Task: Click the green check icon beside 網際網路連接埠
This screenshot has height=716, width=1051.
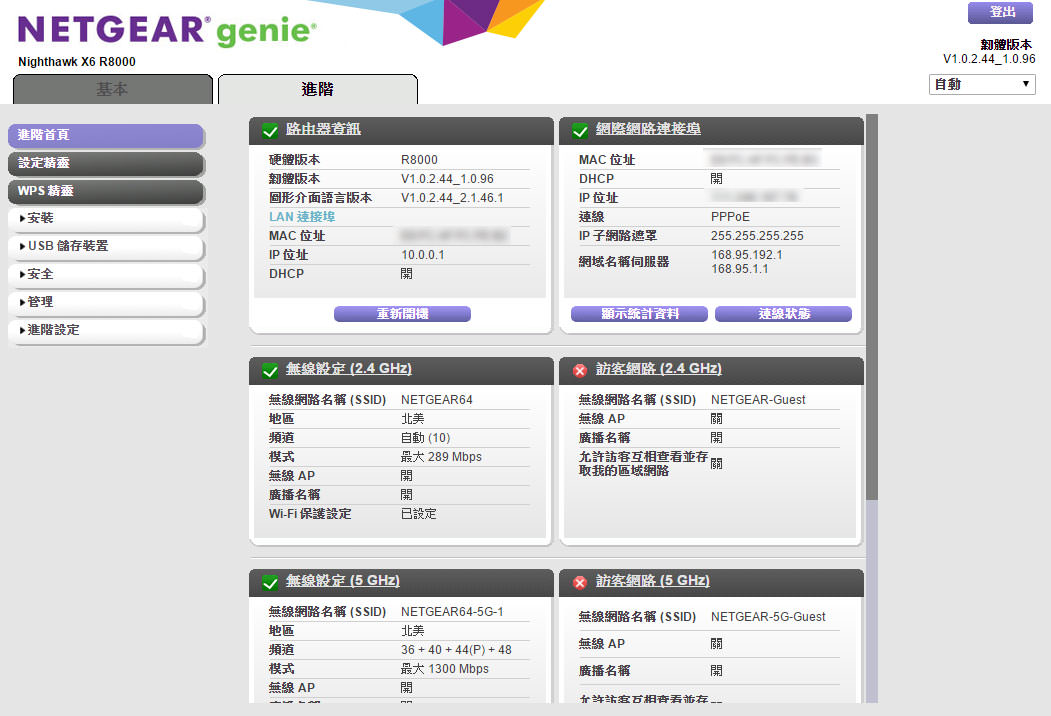Action: (x=580, y=131)
